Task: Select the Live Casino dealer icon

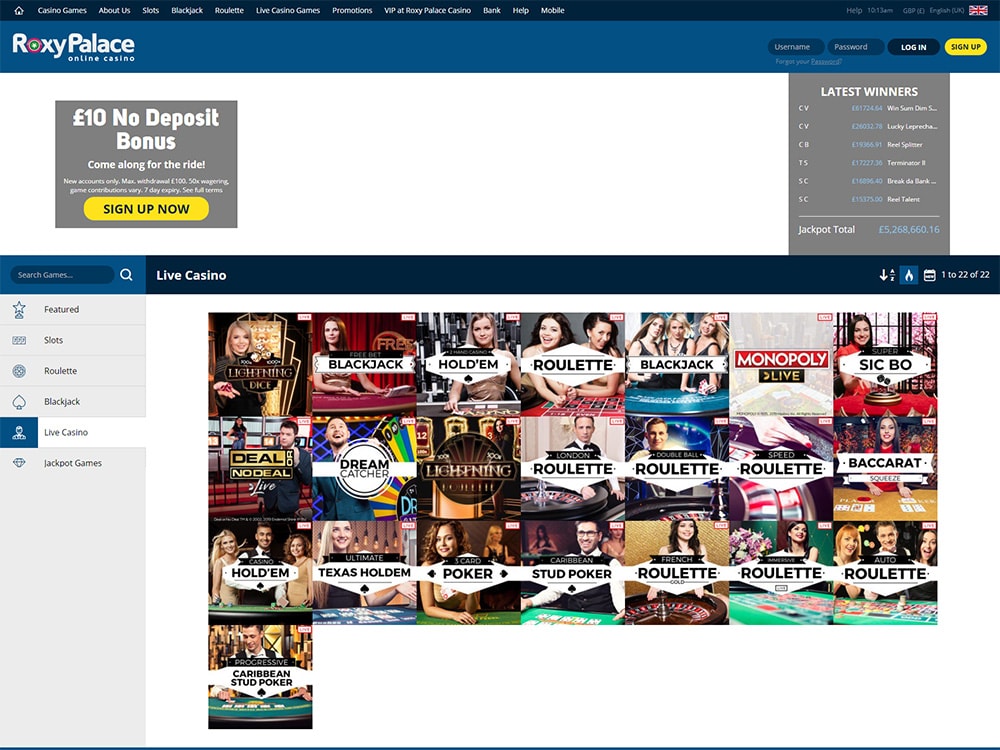Action: (x=19, y=432)
